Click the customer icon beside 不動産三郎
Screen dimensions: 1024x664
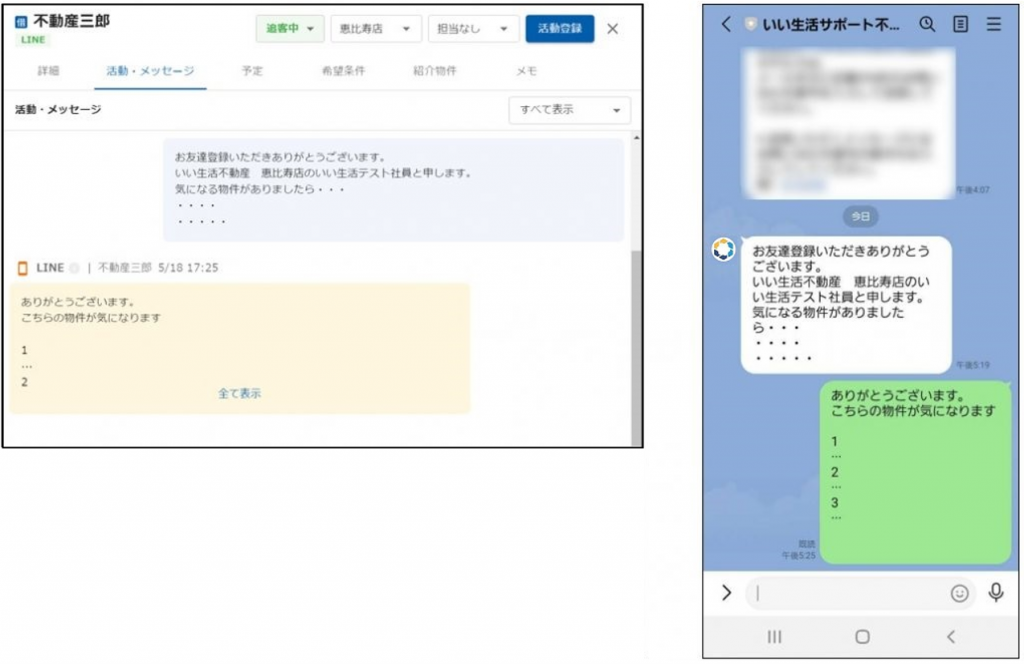[x=22, y=22]
